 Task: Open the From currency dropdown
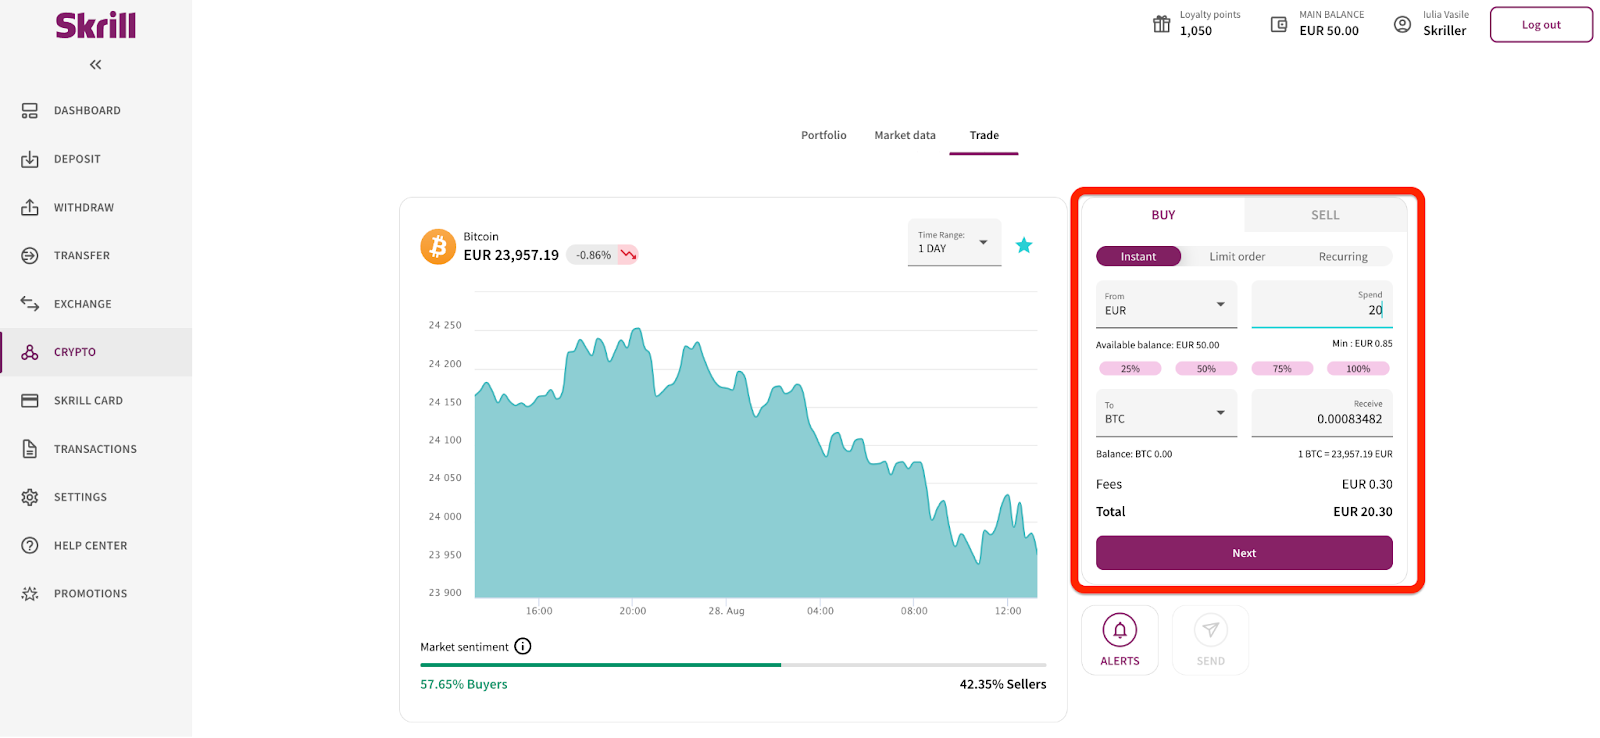pos(1166,304)
